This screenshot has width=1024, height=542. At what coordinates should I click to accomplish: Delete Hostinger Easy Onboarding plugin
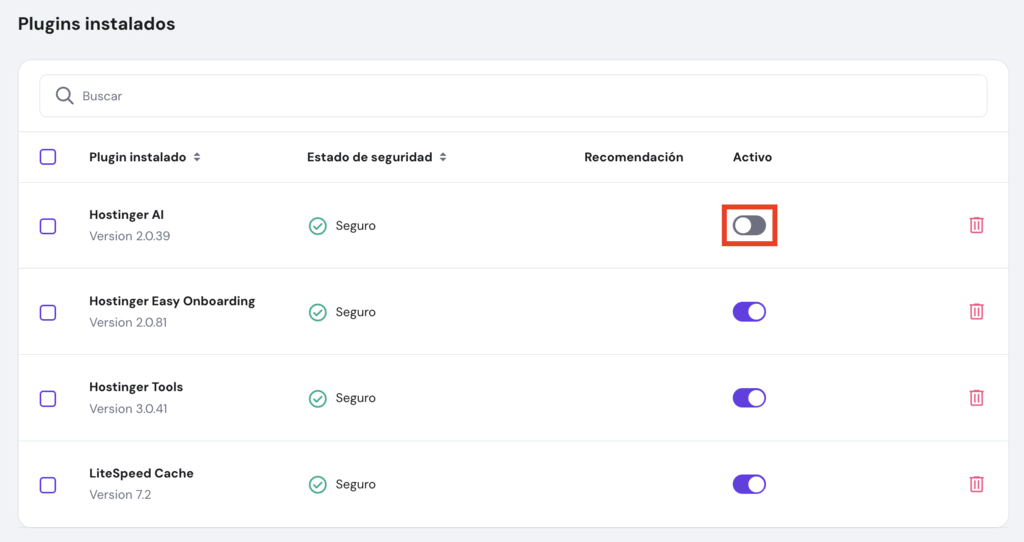(x=977, y=311)
